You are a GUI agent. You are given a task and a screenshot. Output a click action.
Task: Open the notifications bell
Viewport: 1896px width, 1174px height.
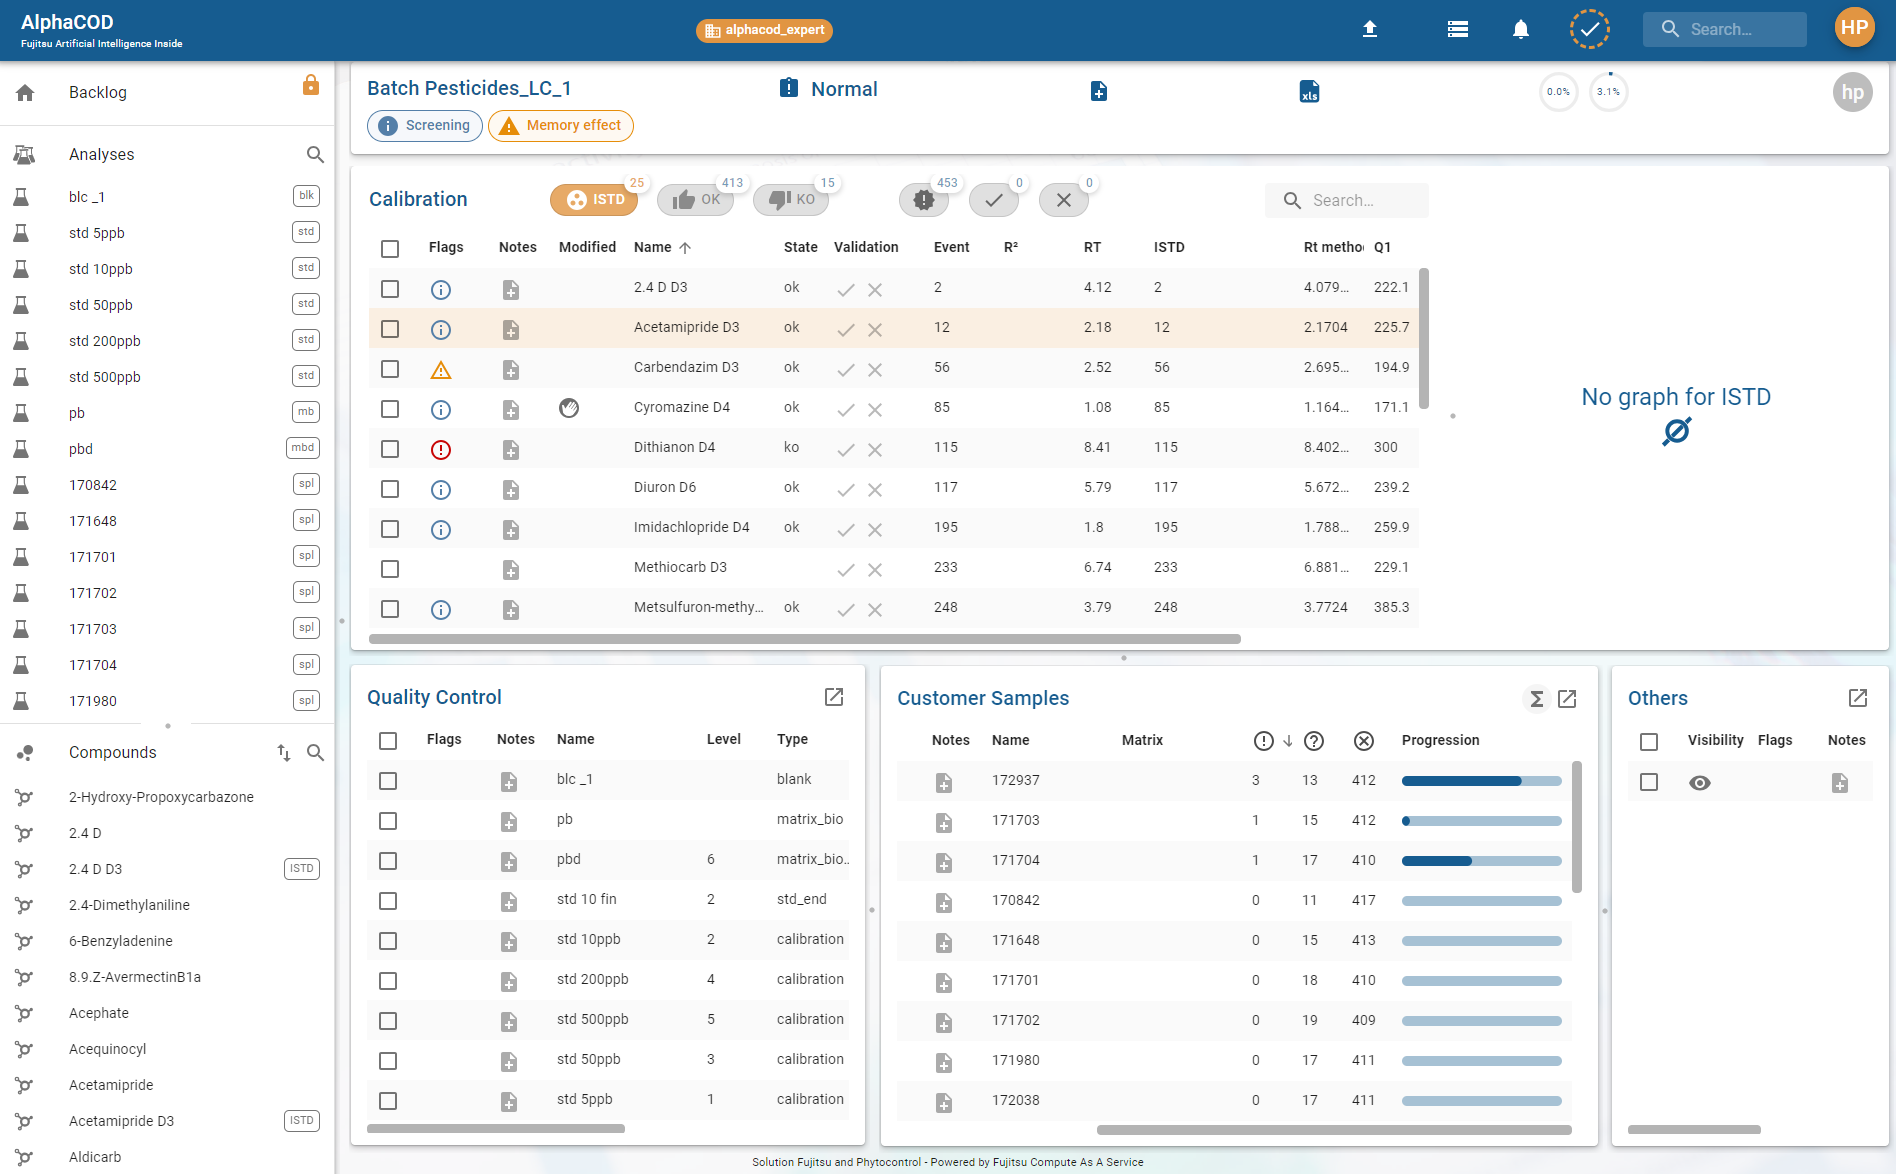pos(1520,29)
